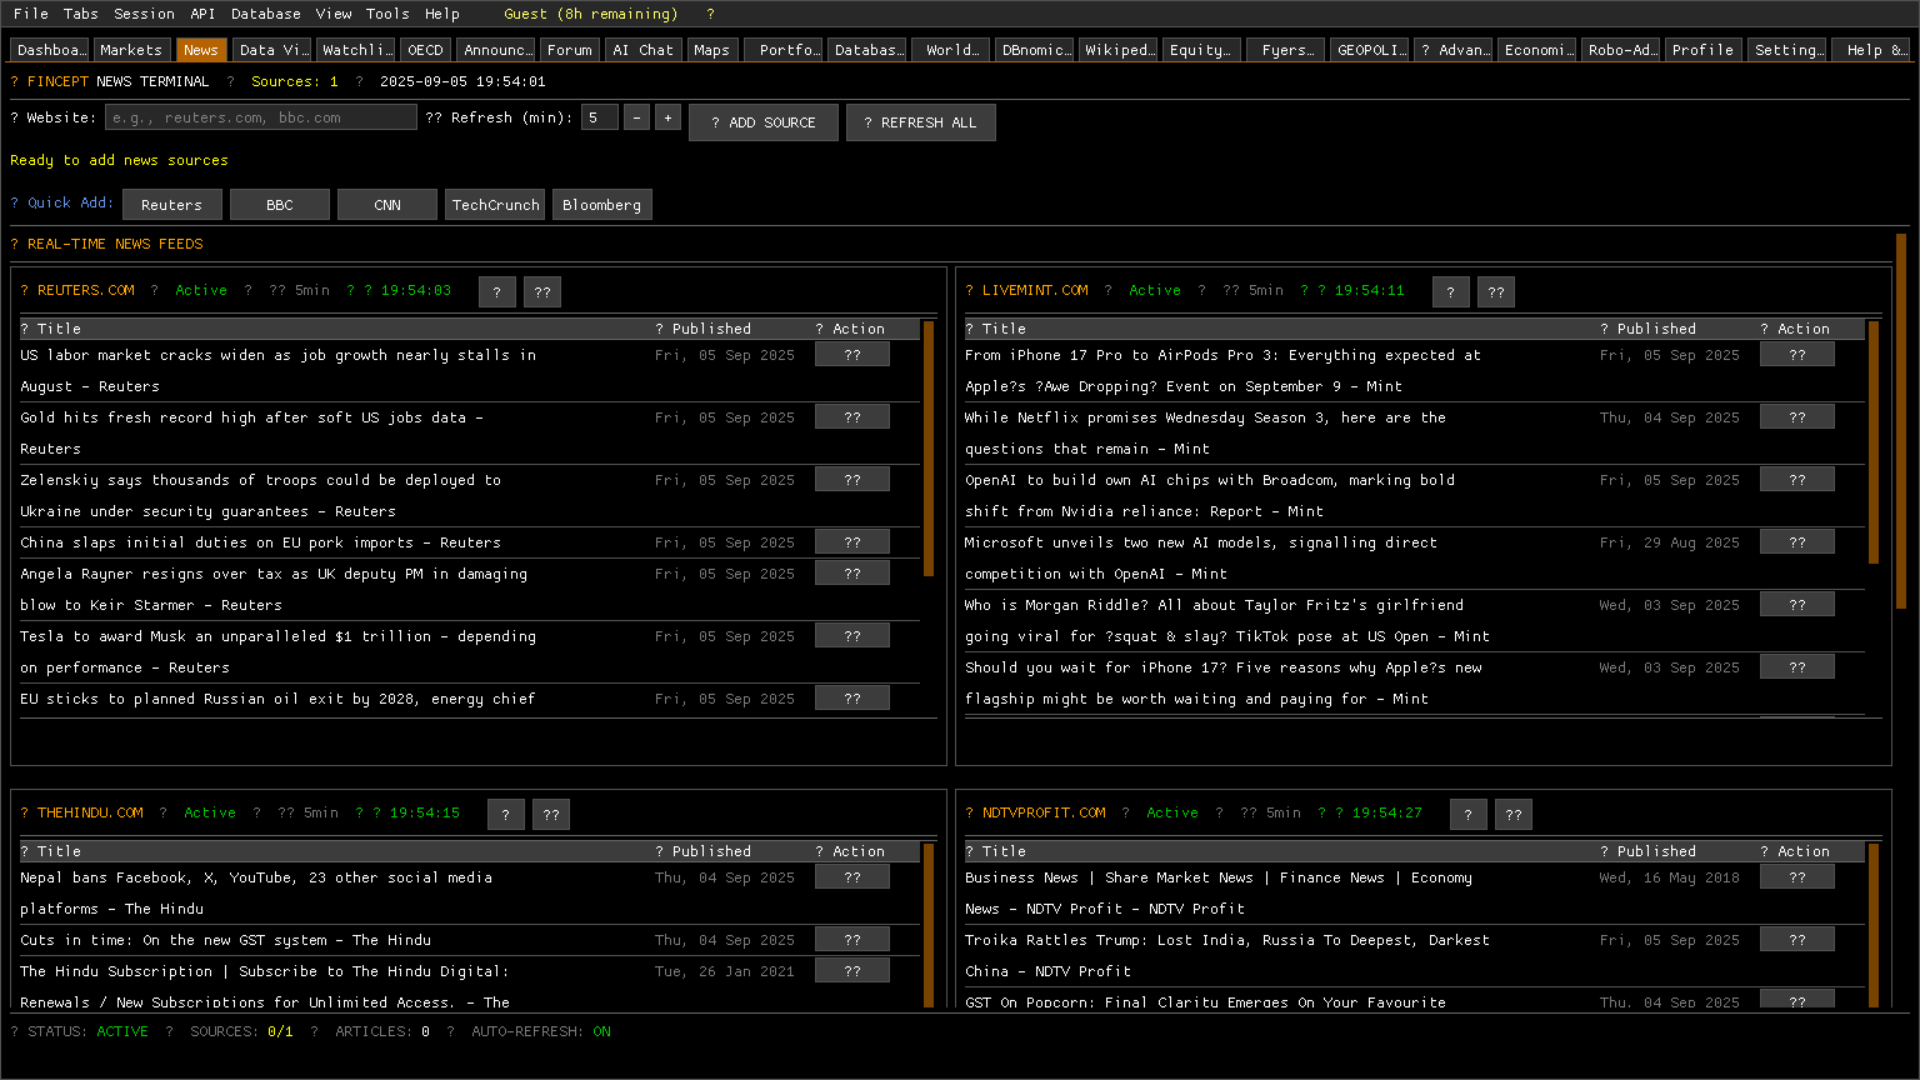The image size is (1920, 1080).
Task: Open action for Gold hits fresh record article
Action: coord(851,417)
